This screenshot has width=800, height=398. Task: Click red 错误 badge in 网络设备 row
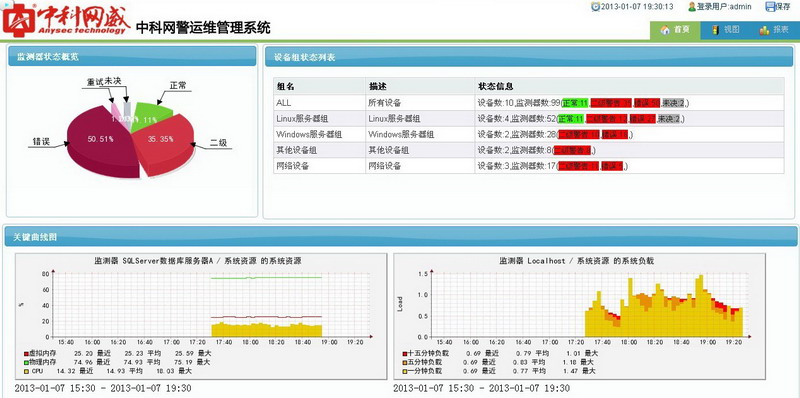[x=612, y=166]
